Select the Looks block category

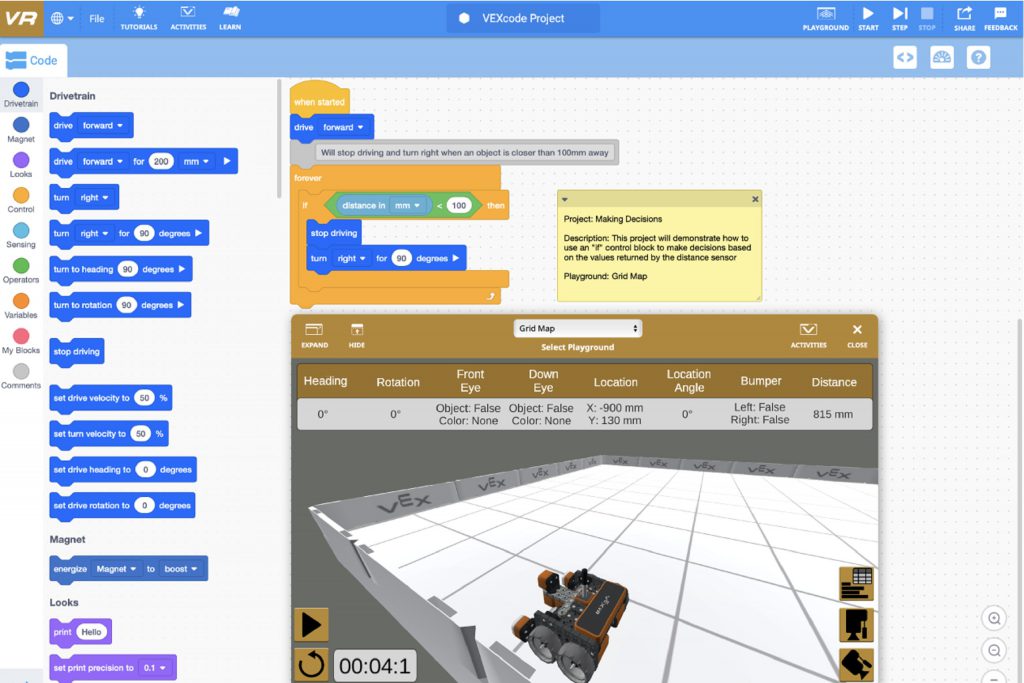pos(21,165)
